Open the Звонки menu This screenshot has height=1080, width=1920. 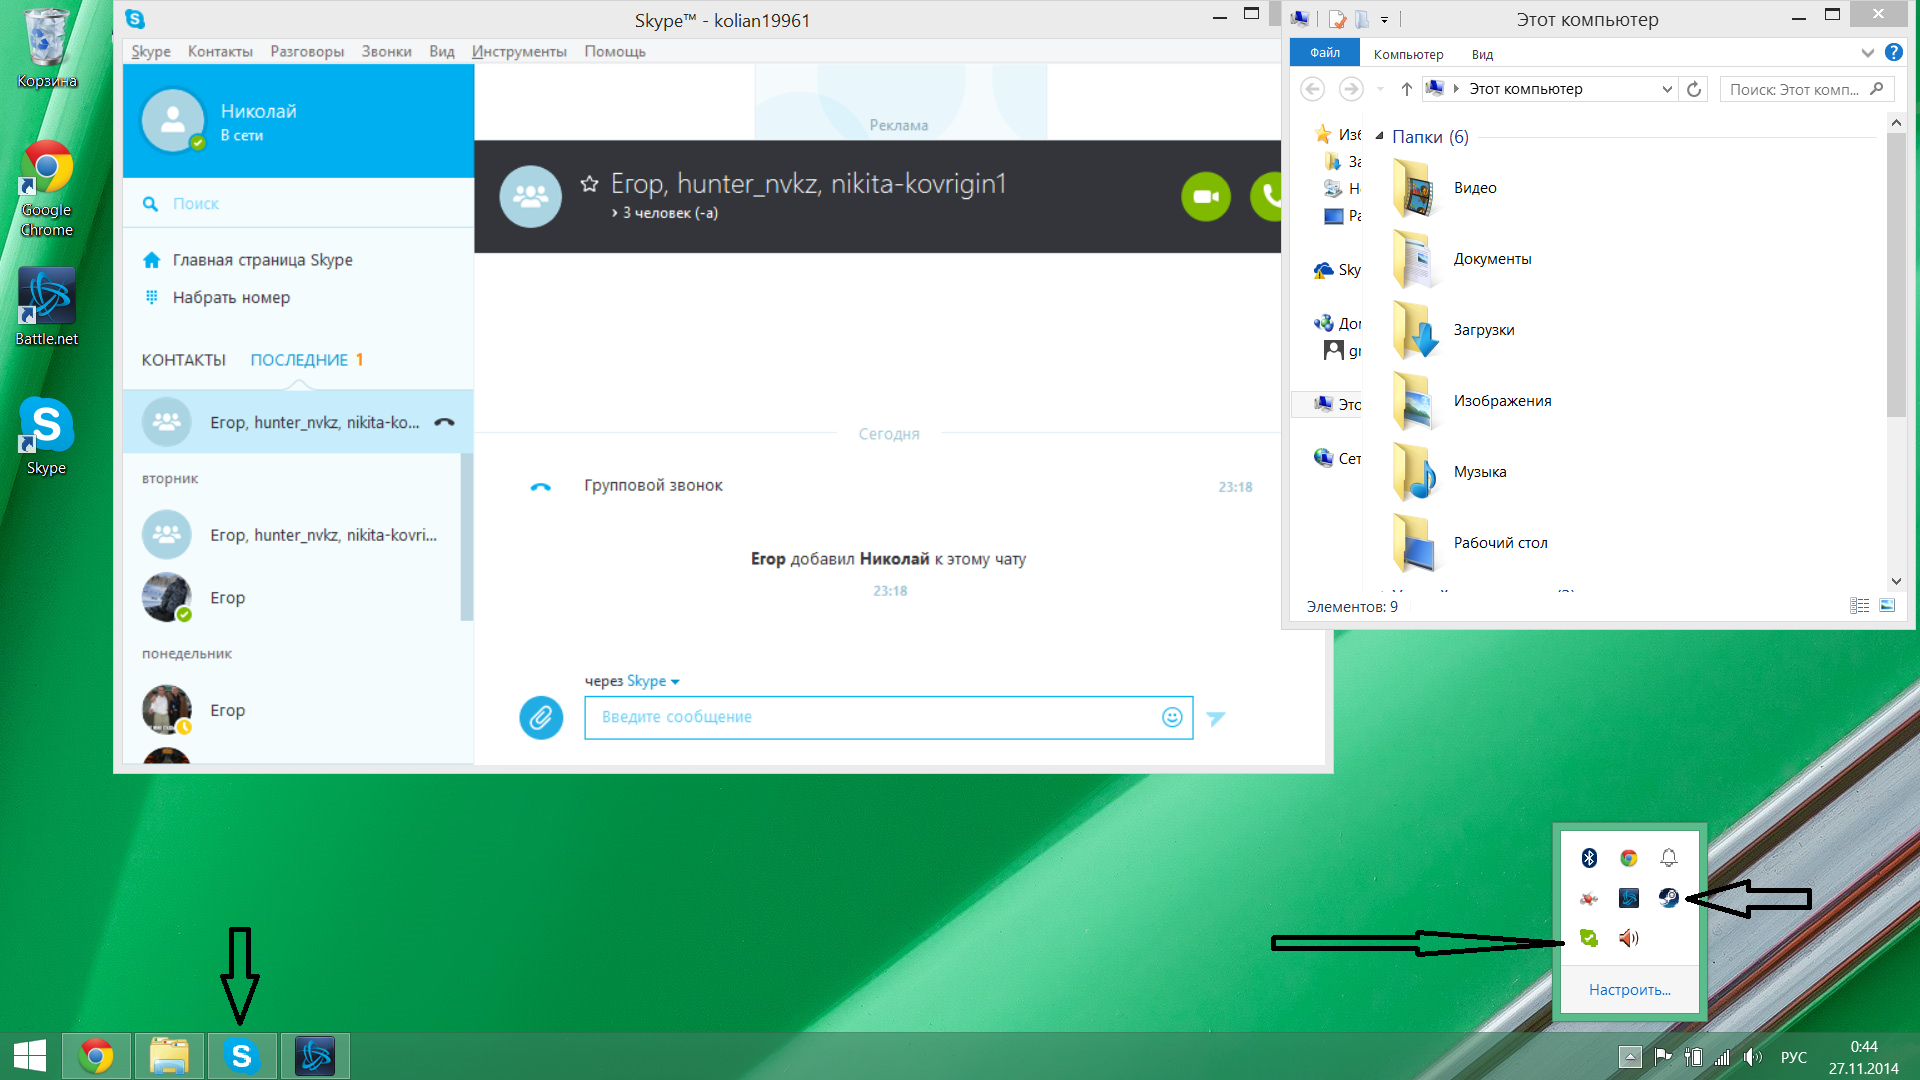386,52
